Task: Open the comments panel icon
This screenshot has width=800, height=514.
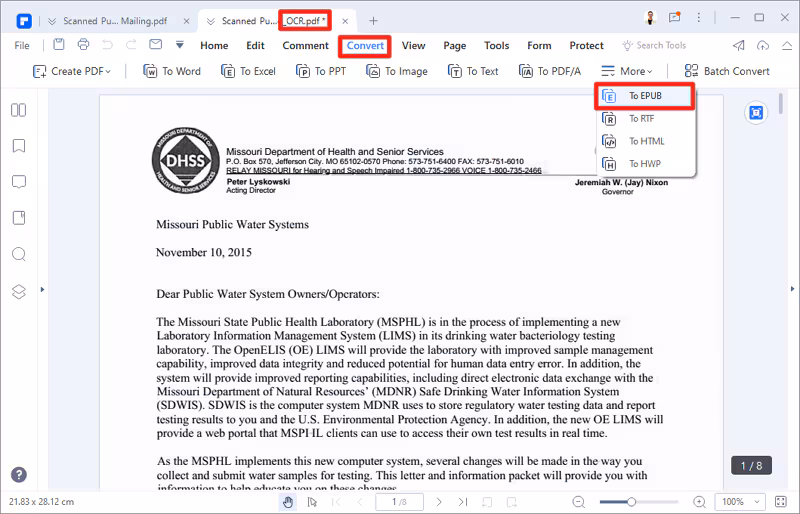Action: [19, 182]
